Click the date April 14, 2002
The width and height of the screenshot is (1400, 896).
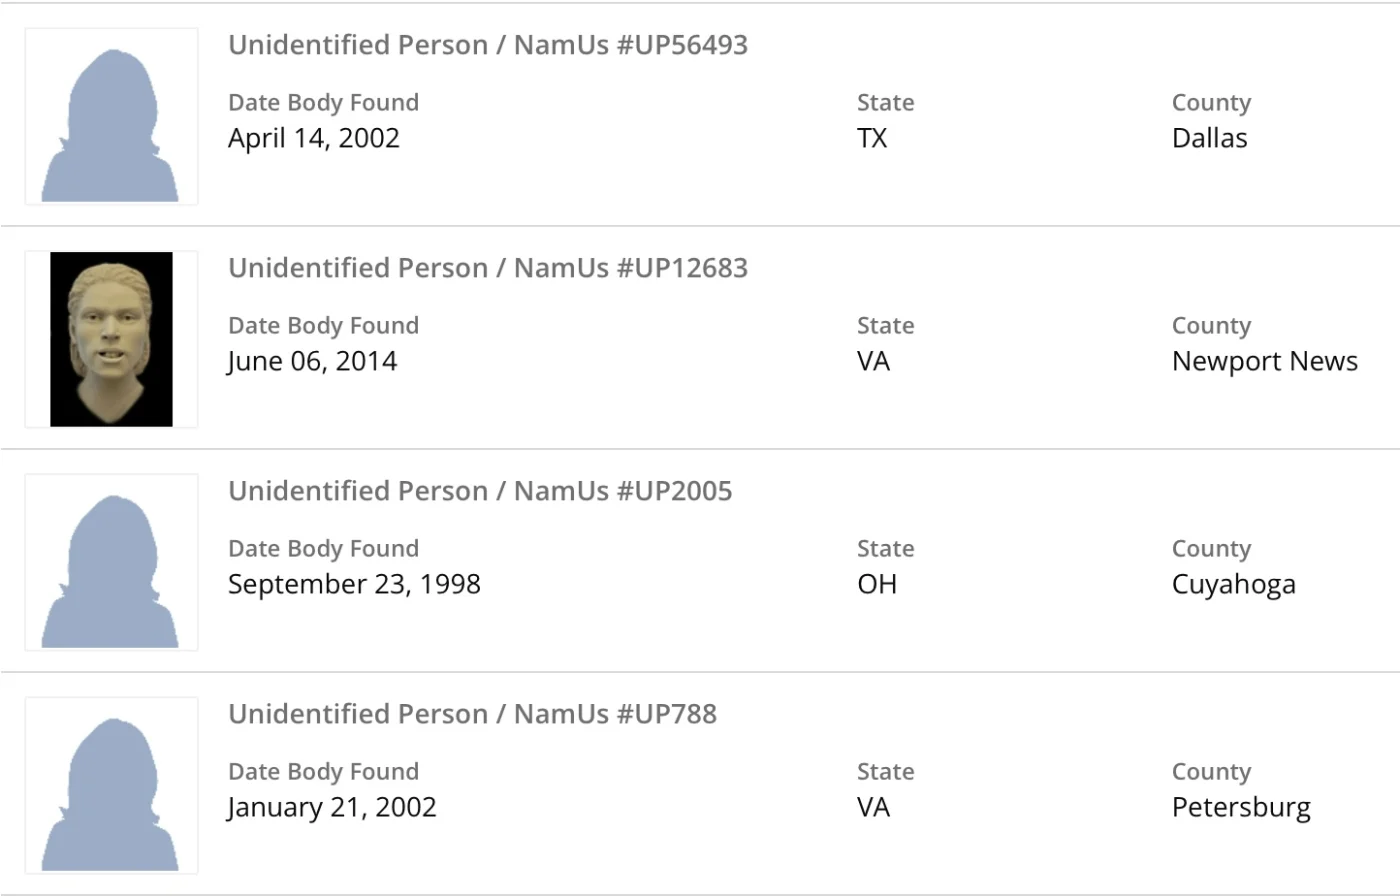tap(313, 138)
